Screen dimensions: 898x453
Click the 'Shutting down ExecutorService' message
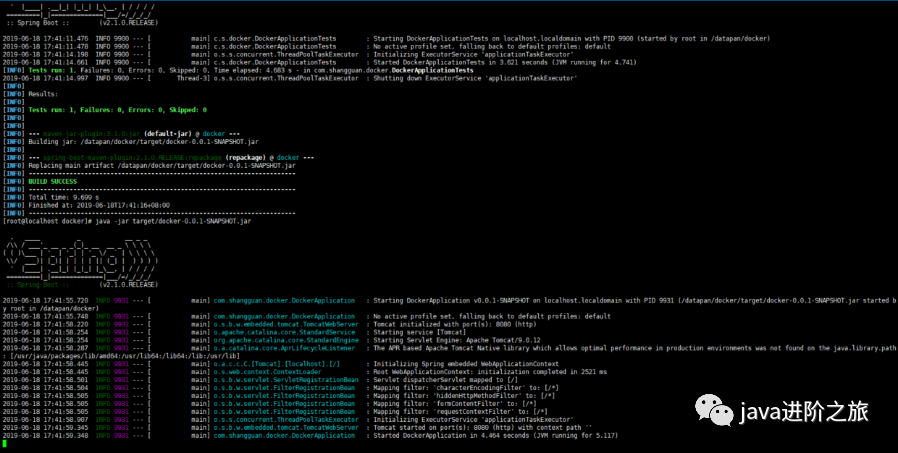[x=475, y=78]
